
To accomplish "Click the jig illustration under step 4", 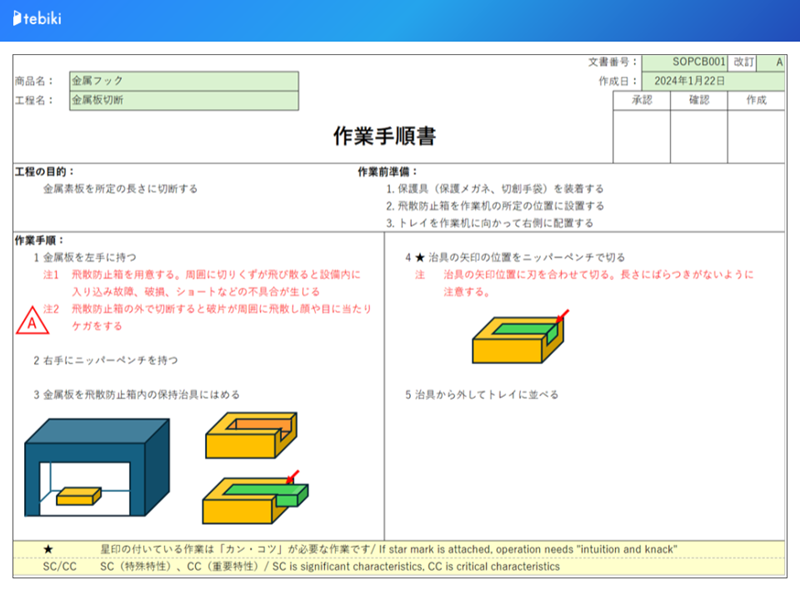I will (519, 337).
